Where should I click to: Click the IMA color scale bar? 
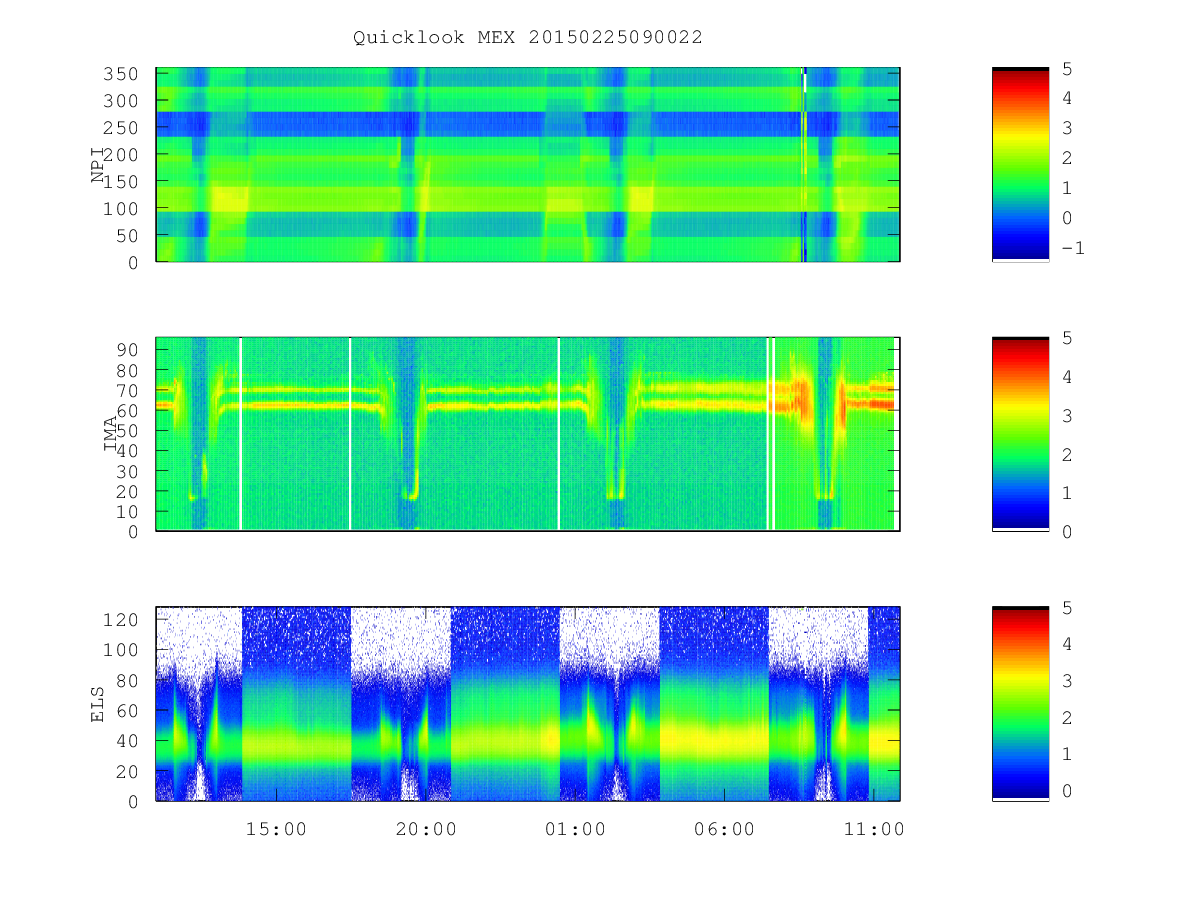coord(1020,434)
